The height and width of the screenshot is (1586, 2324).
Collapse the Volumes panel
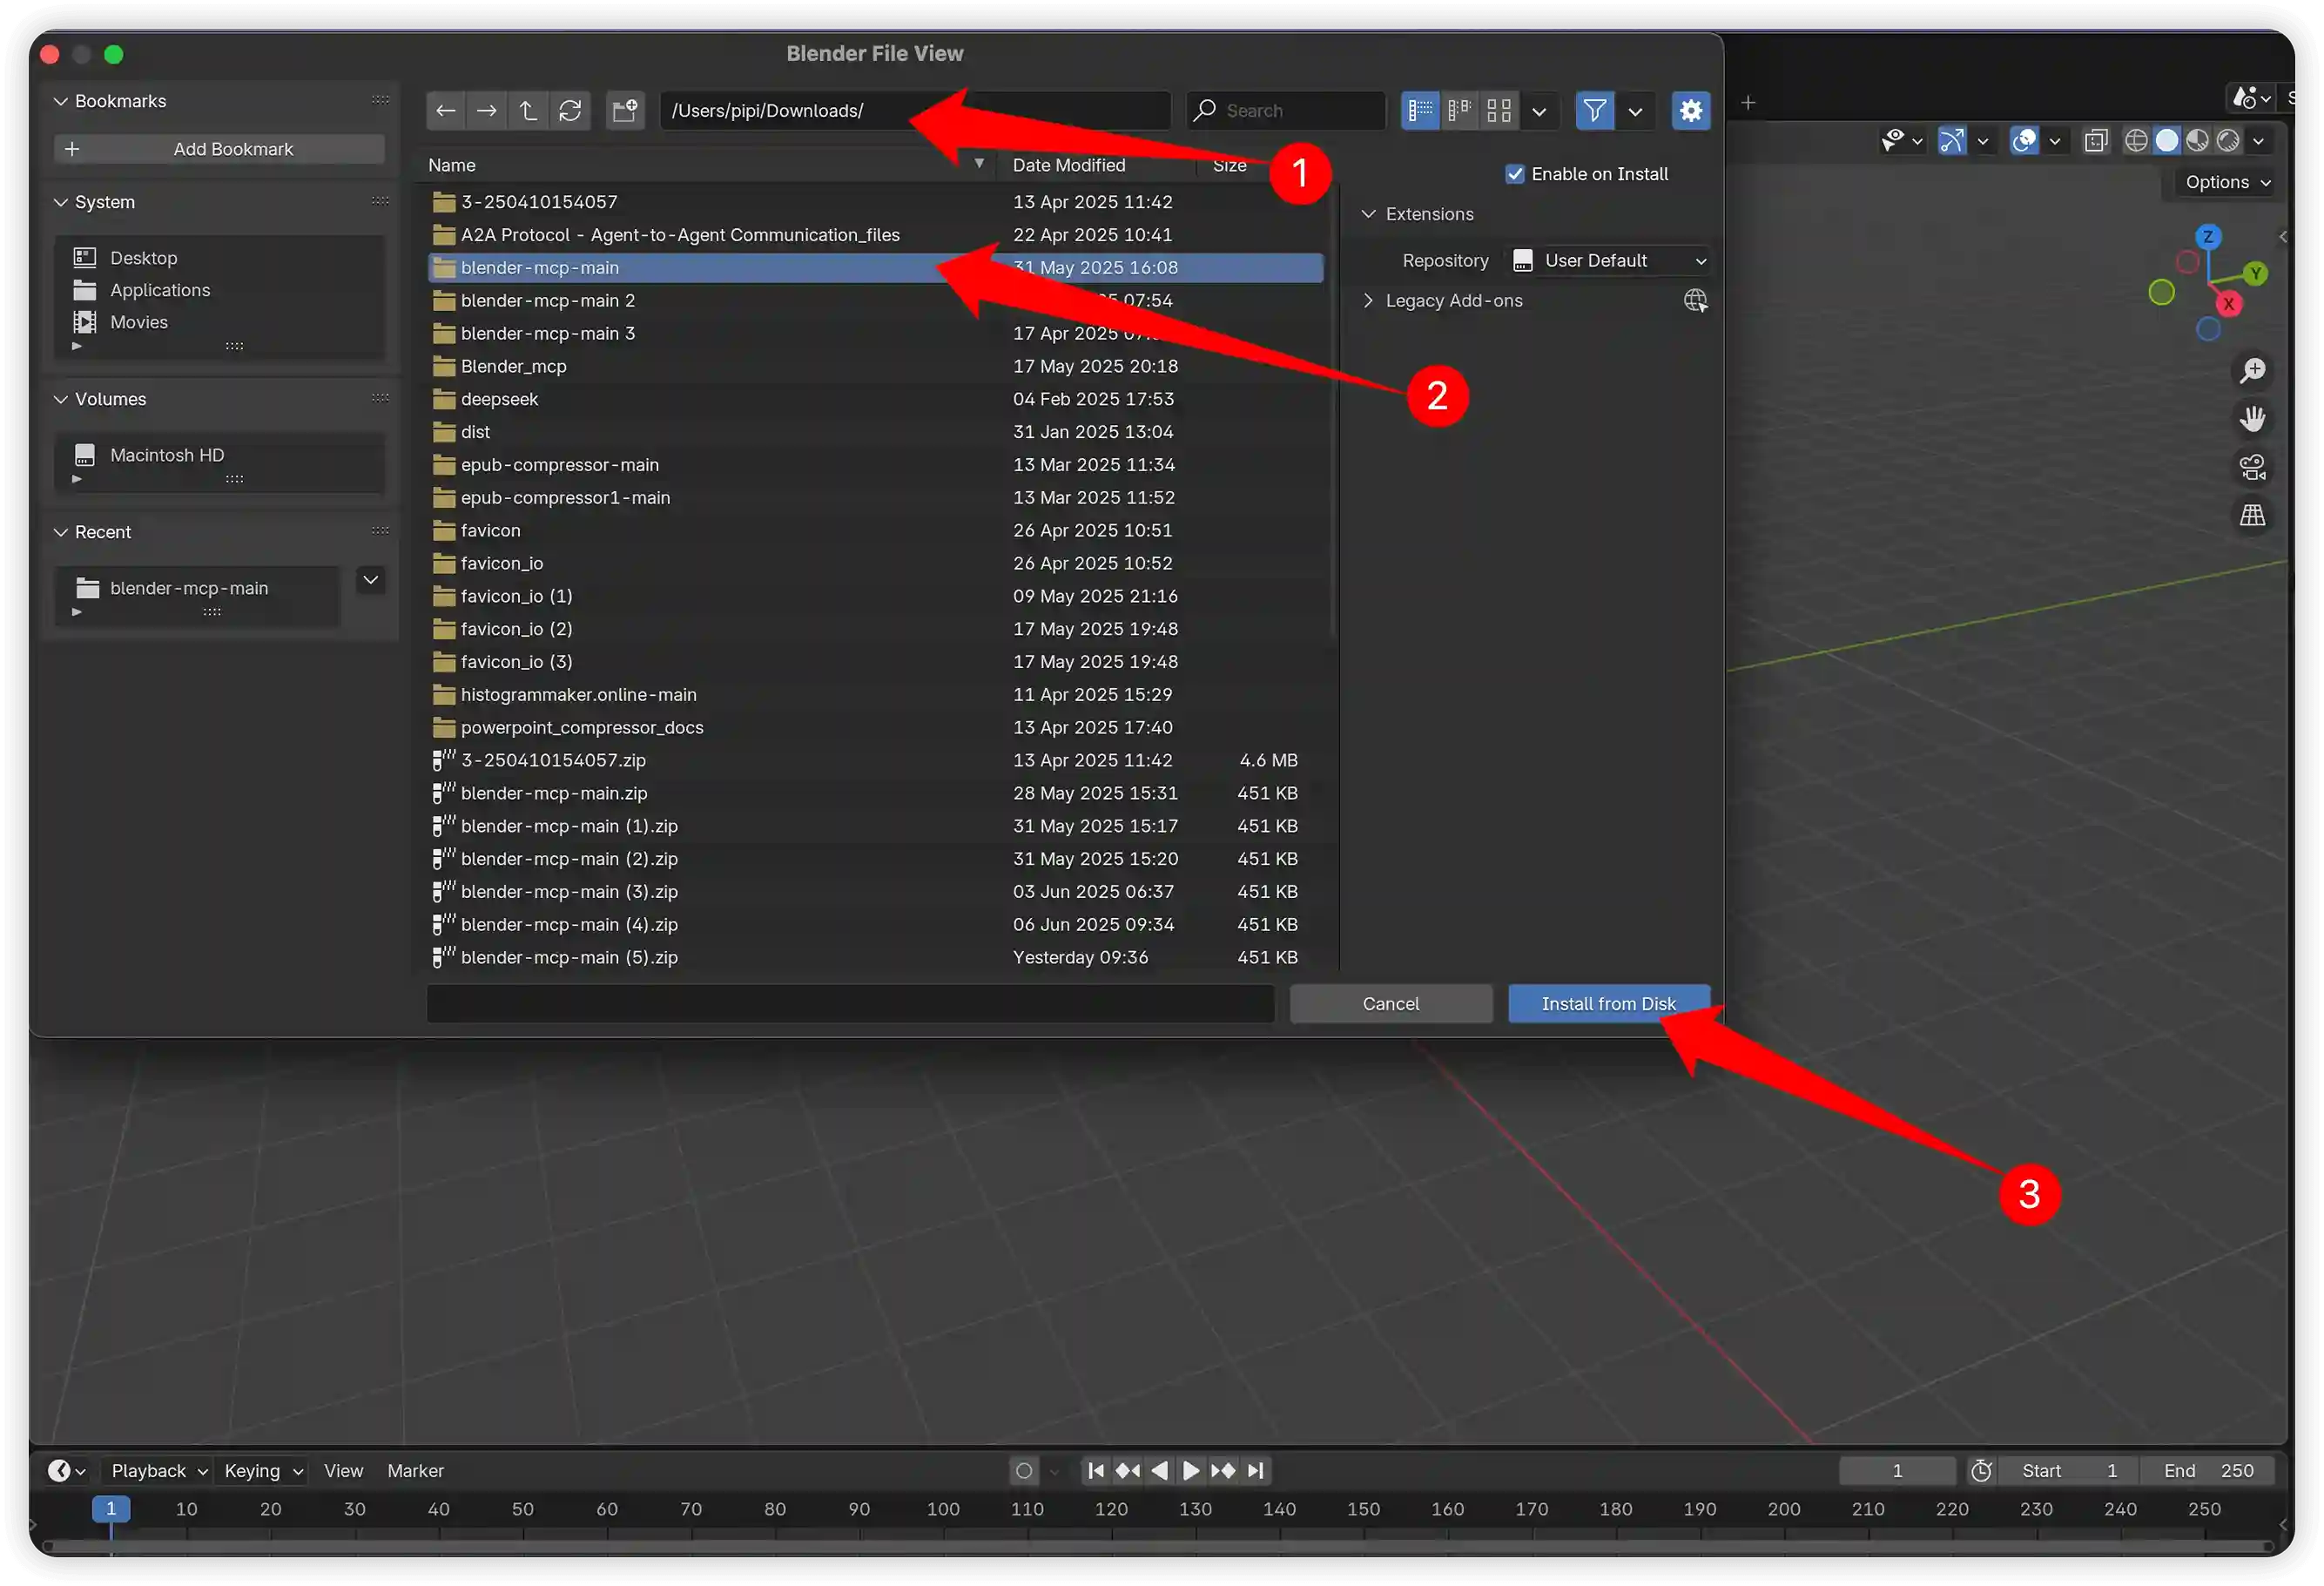pyautogui.click(x=61, y=399)
